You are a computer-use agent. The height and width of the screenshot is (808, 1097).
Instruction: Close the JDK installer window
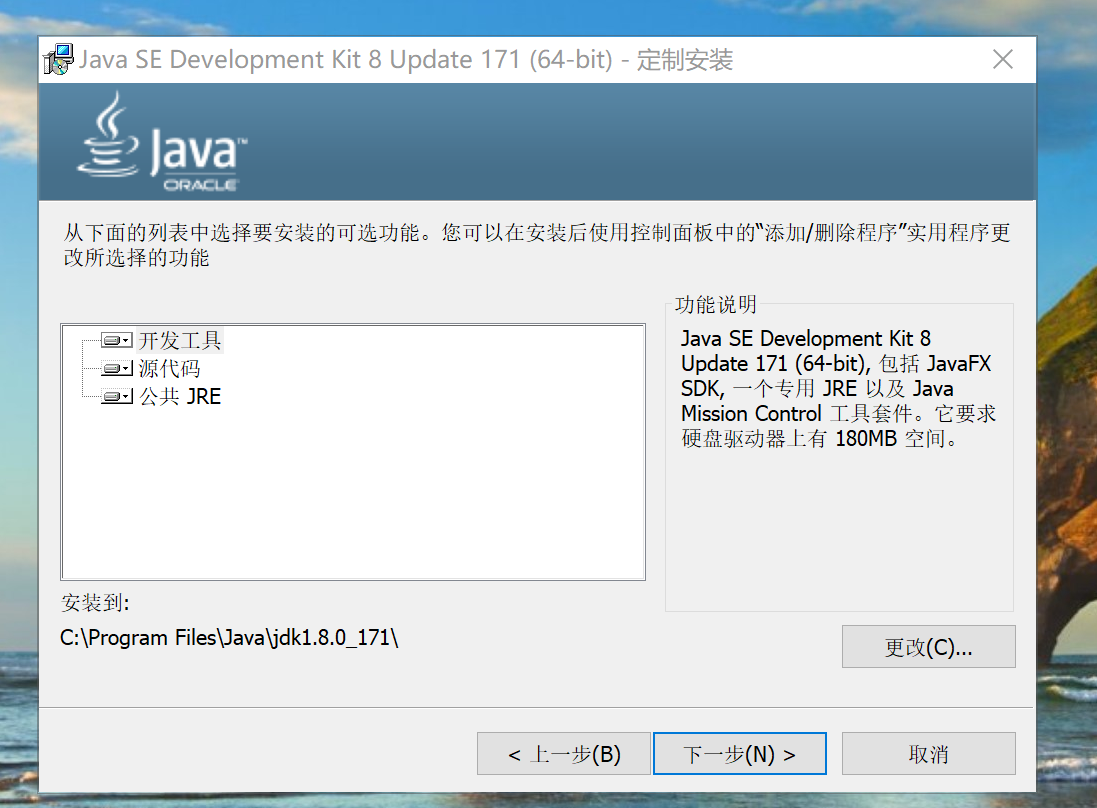[1003, 59]
